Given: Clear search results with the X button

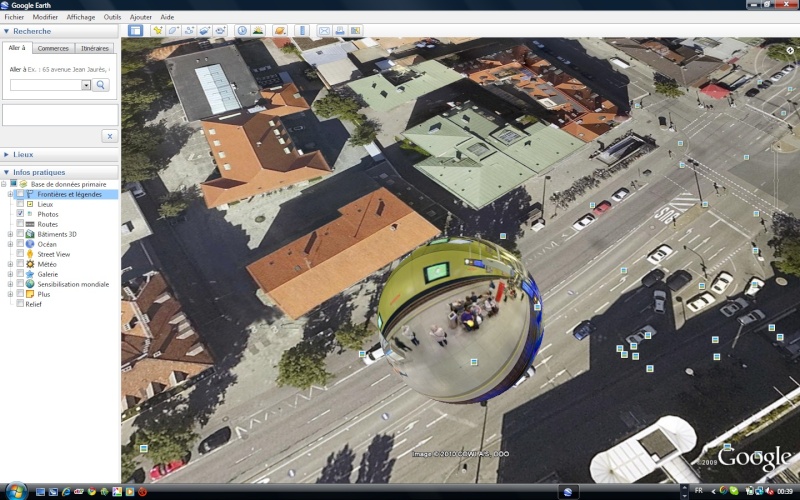Looking at the screenshot, I should point(110,136).
